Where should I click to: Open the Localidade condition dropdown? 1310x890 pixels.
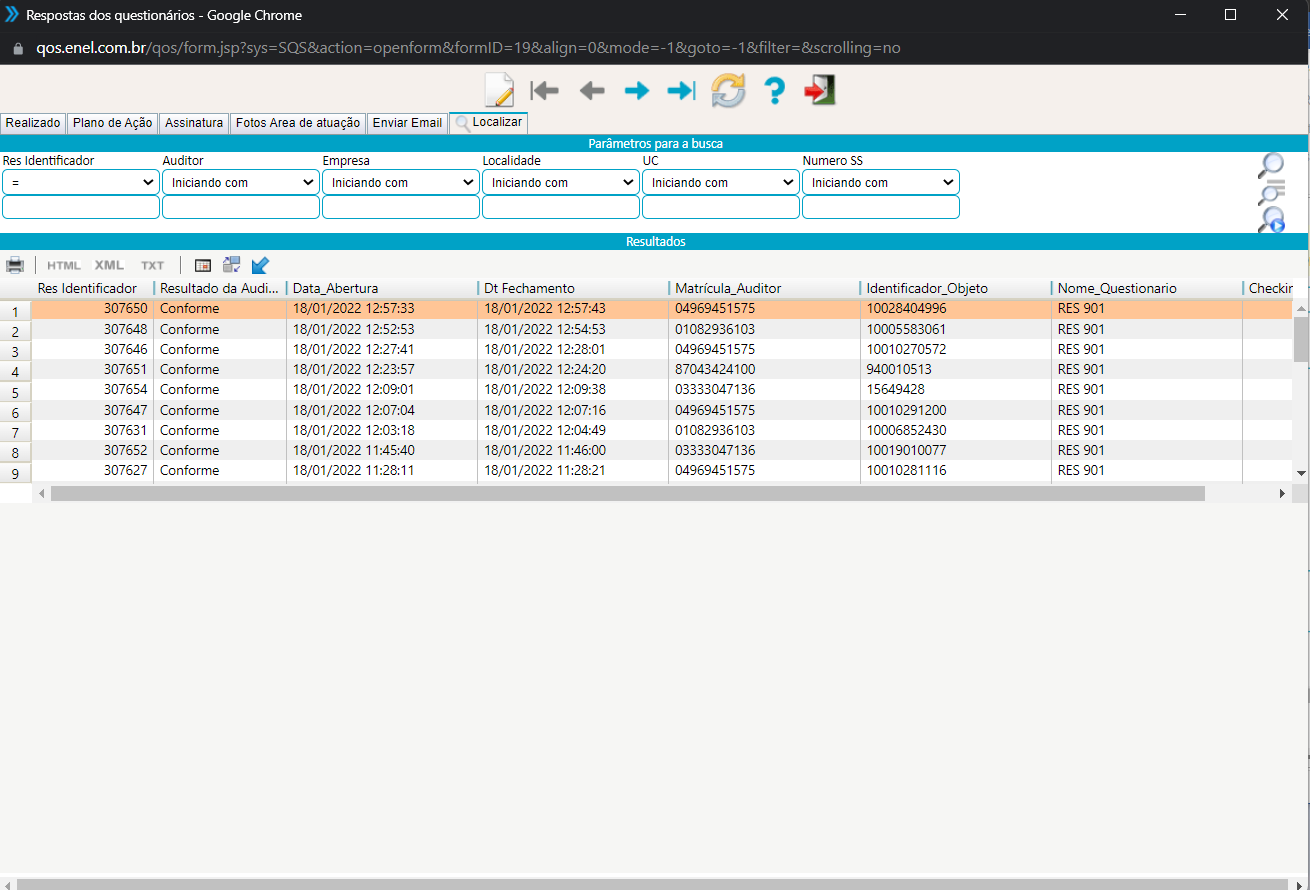[x=560, y=182]
